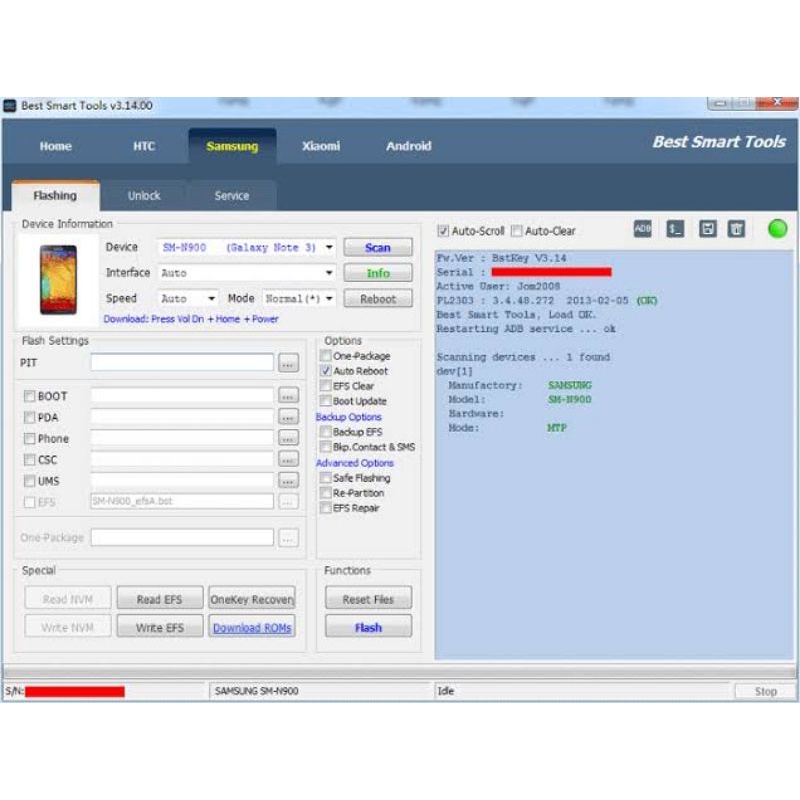The height and width of the screenshot is (800, 800).
Task: Save the log with the floppy icon
Action: pos(708,229)
